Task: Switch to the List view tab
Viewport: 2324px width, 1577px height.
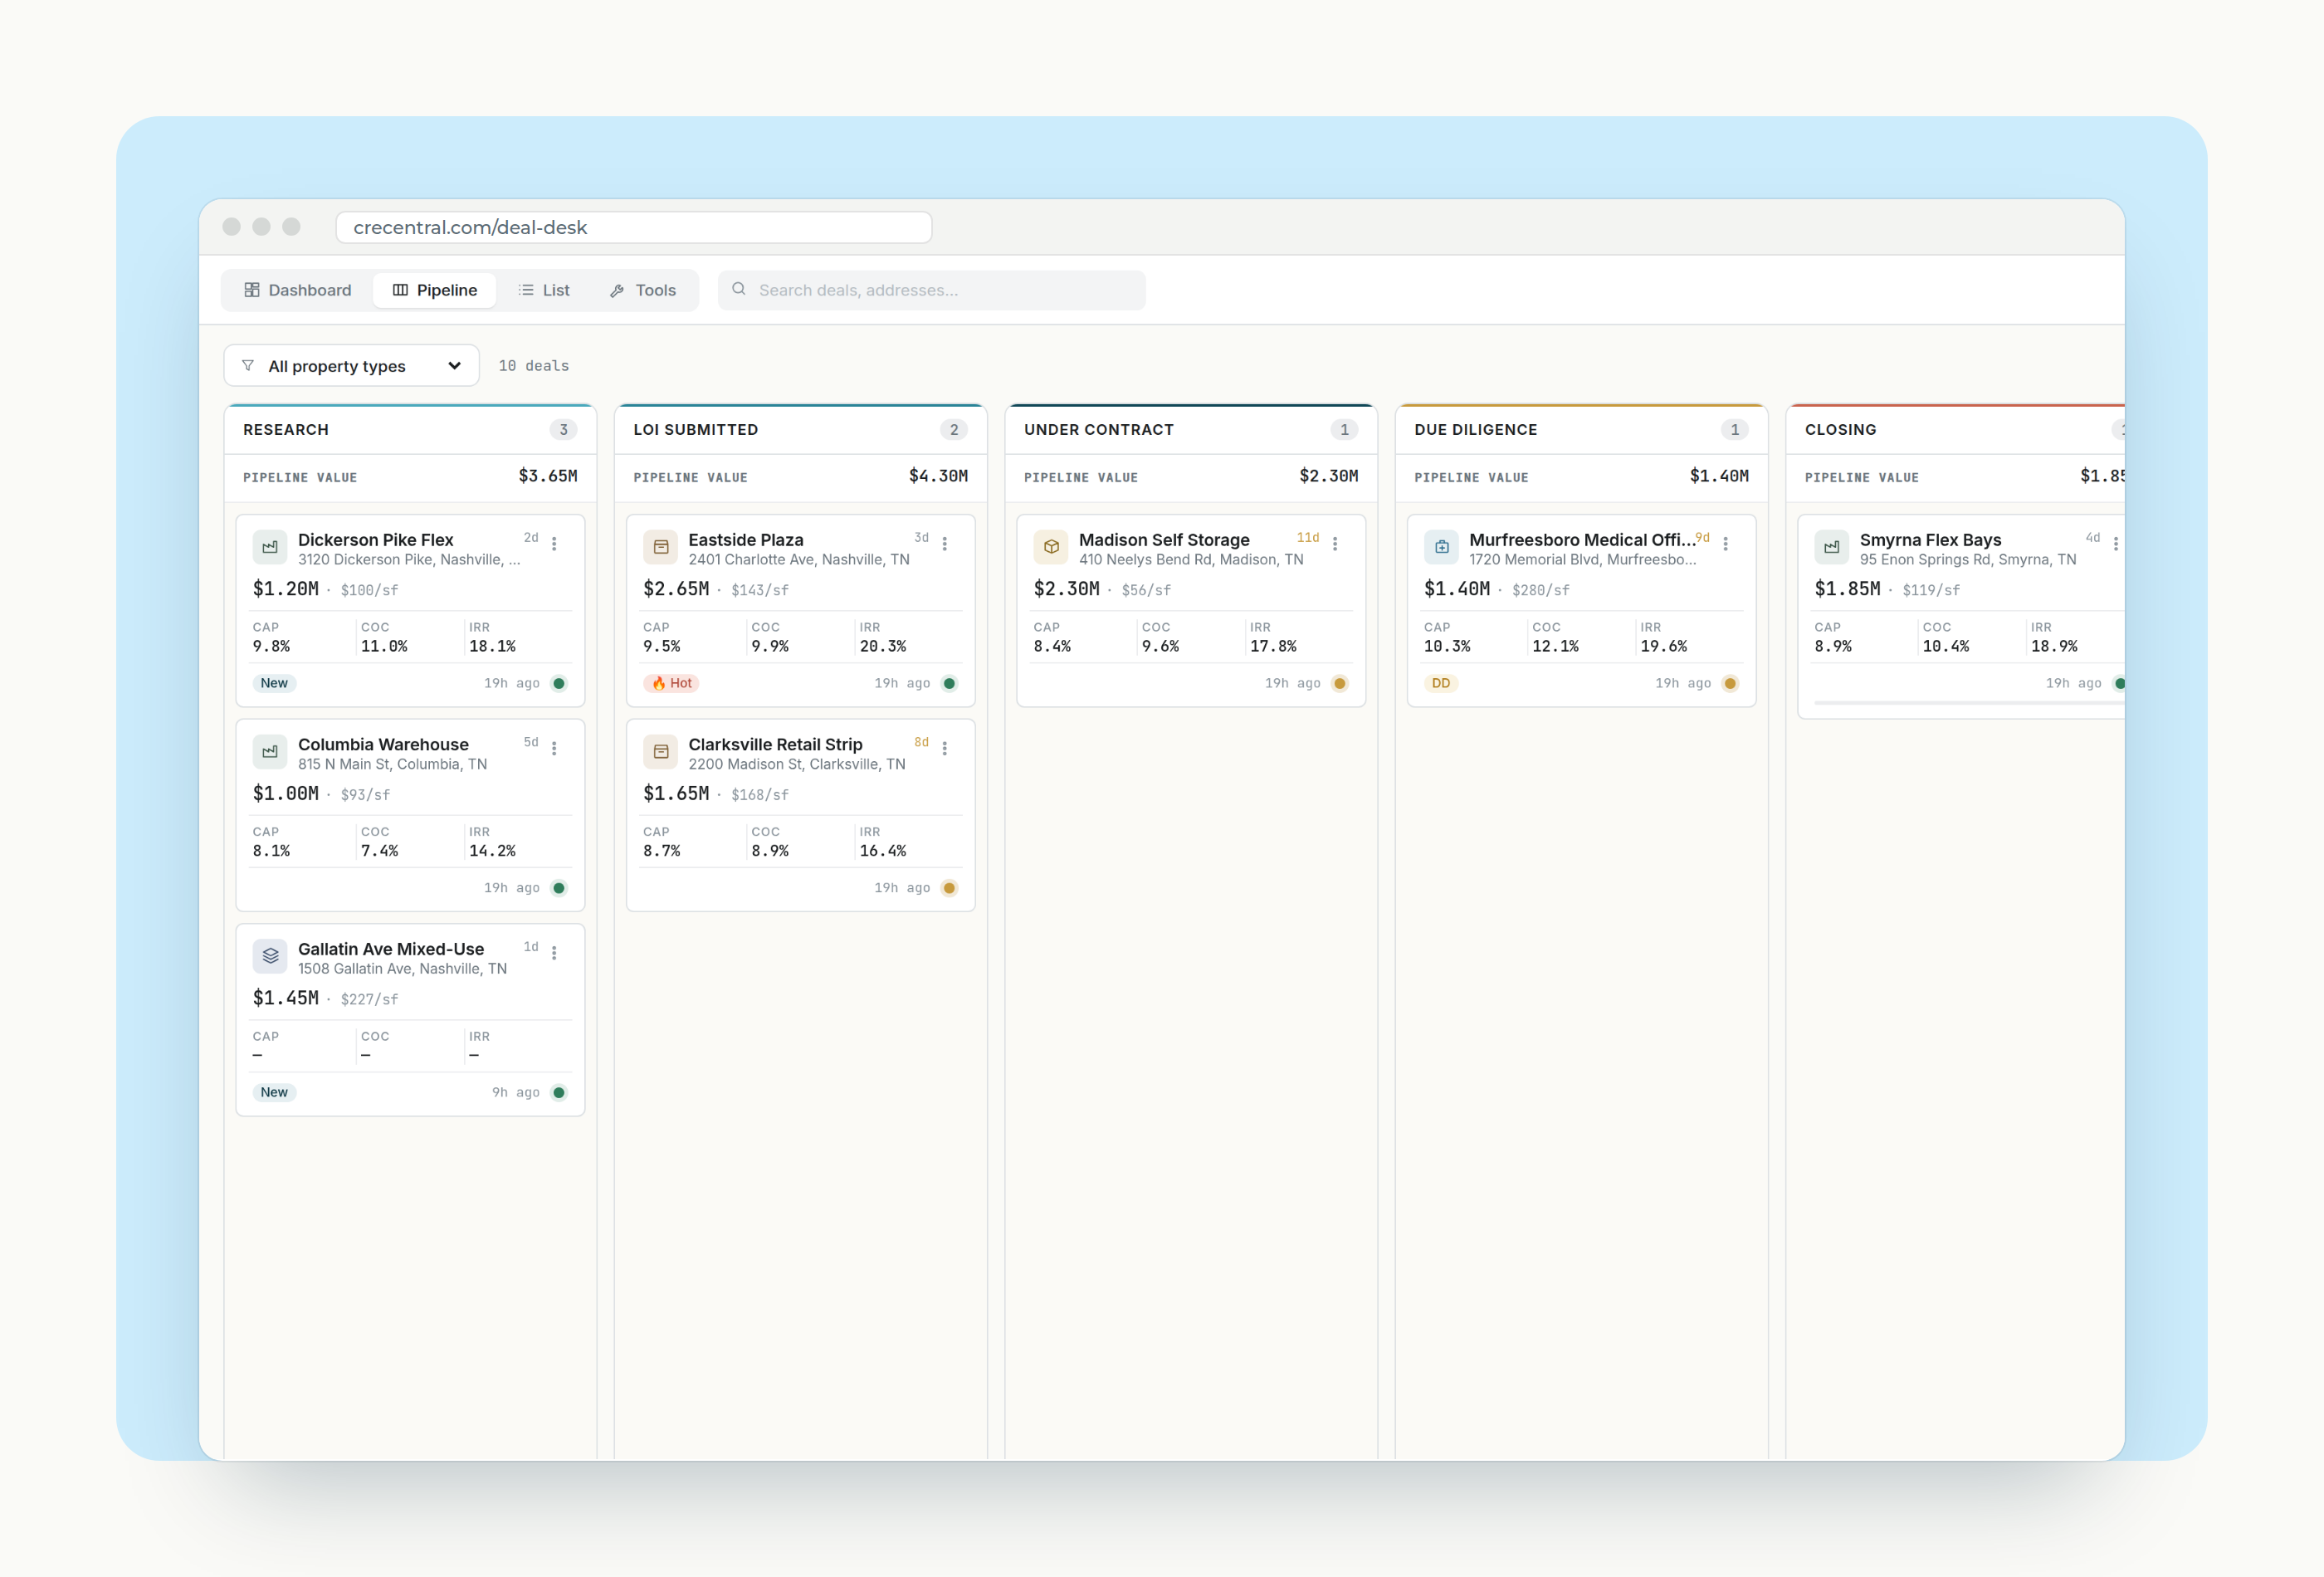Action: coord(544,290)
